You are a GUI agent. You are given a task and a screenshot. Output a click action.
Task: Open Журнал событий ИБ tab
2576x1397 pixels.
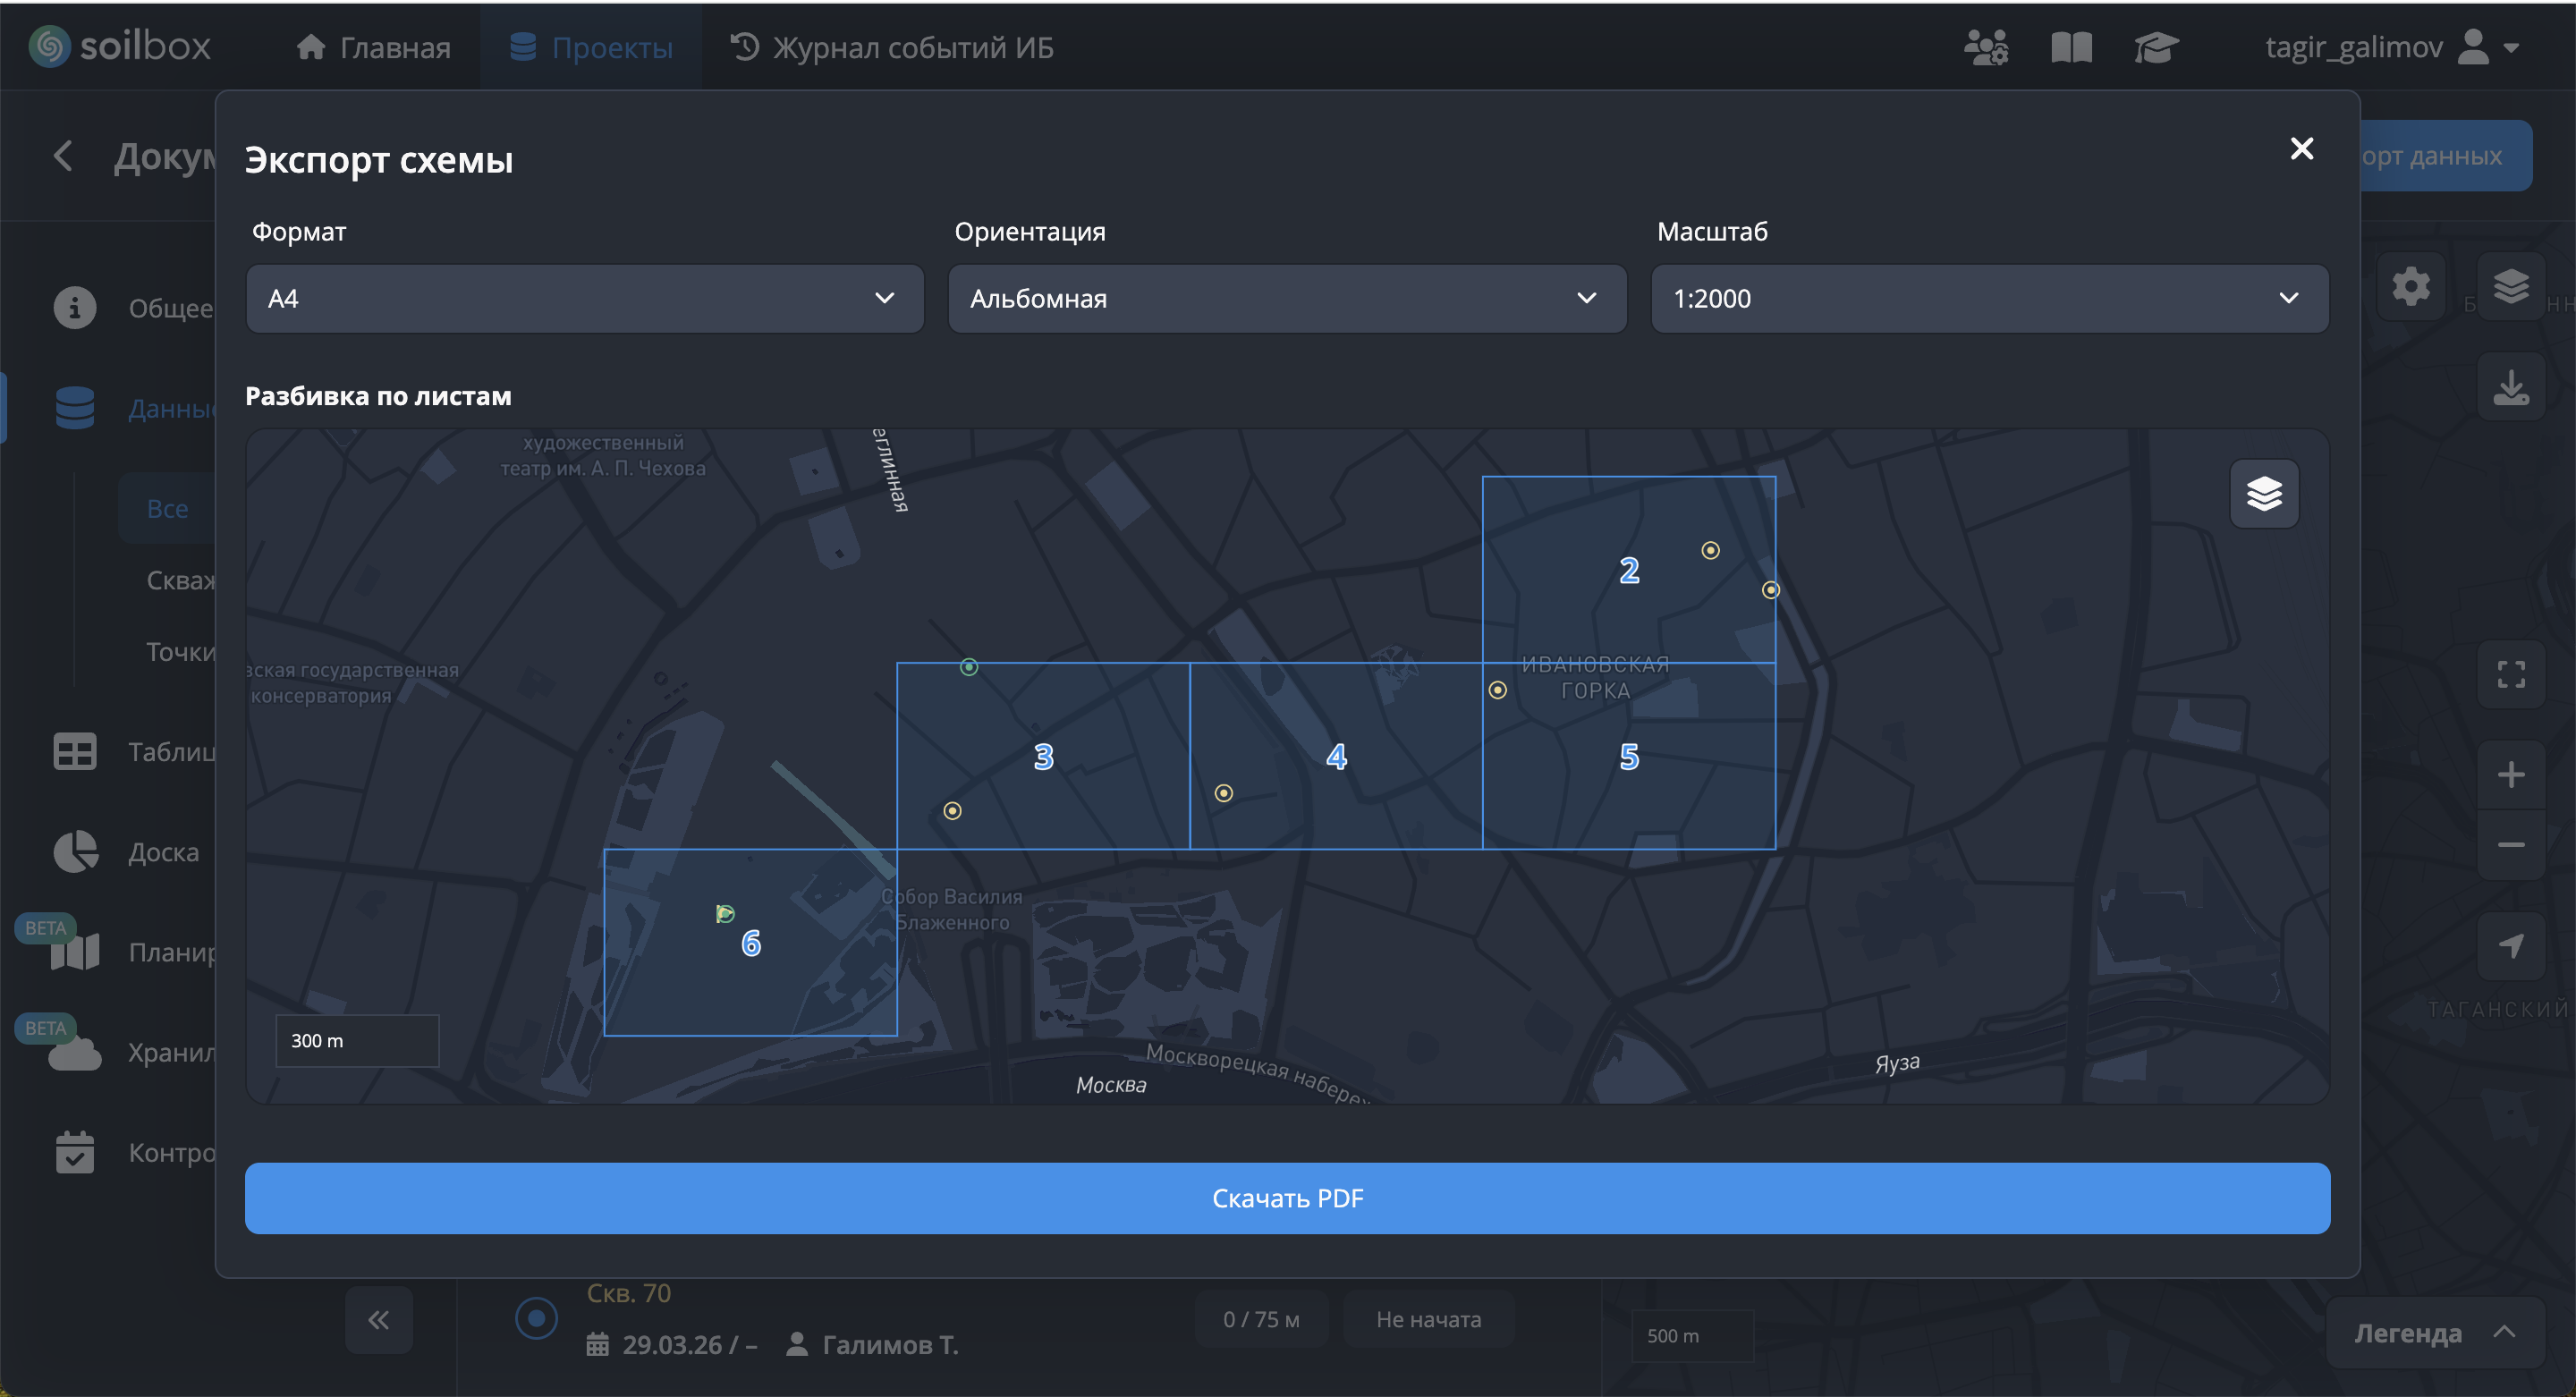[x=892, y=47]
